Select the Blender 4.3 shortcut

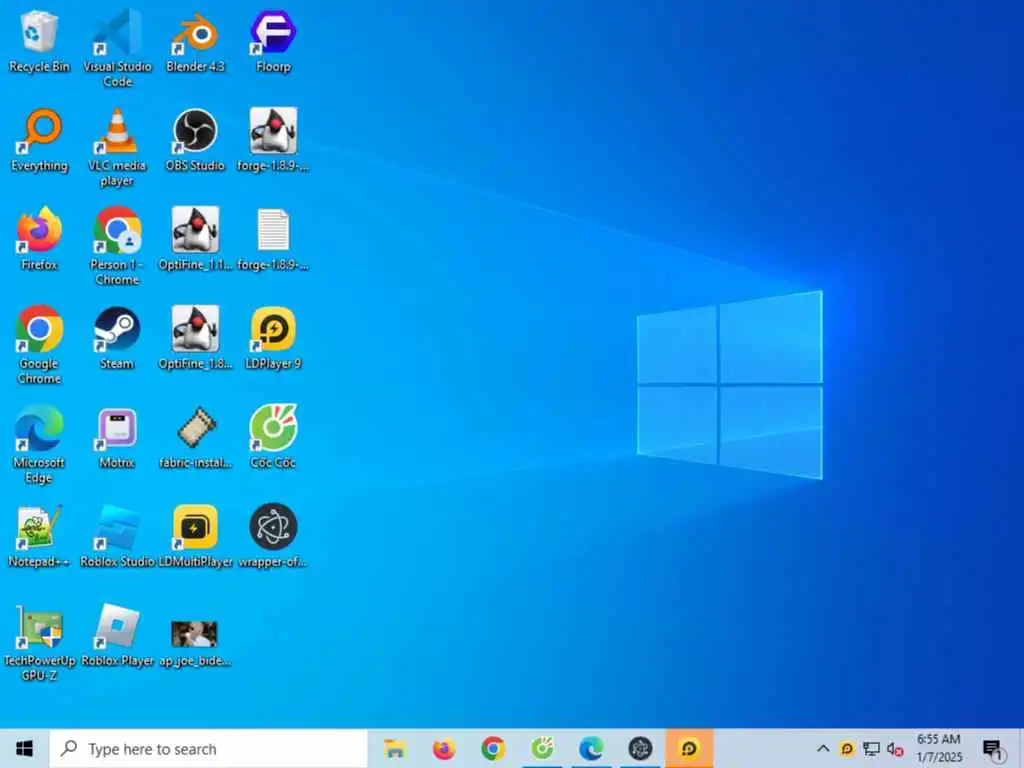click(x=195, y=40)
